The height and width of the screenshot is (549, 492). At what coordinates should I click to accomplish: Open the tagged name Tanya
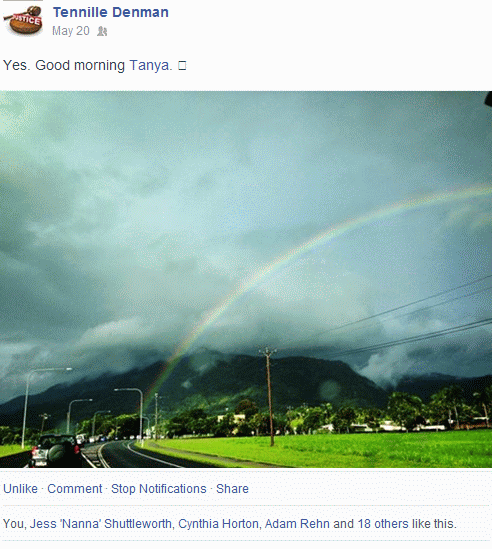(x=151, y=65)
